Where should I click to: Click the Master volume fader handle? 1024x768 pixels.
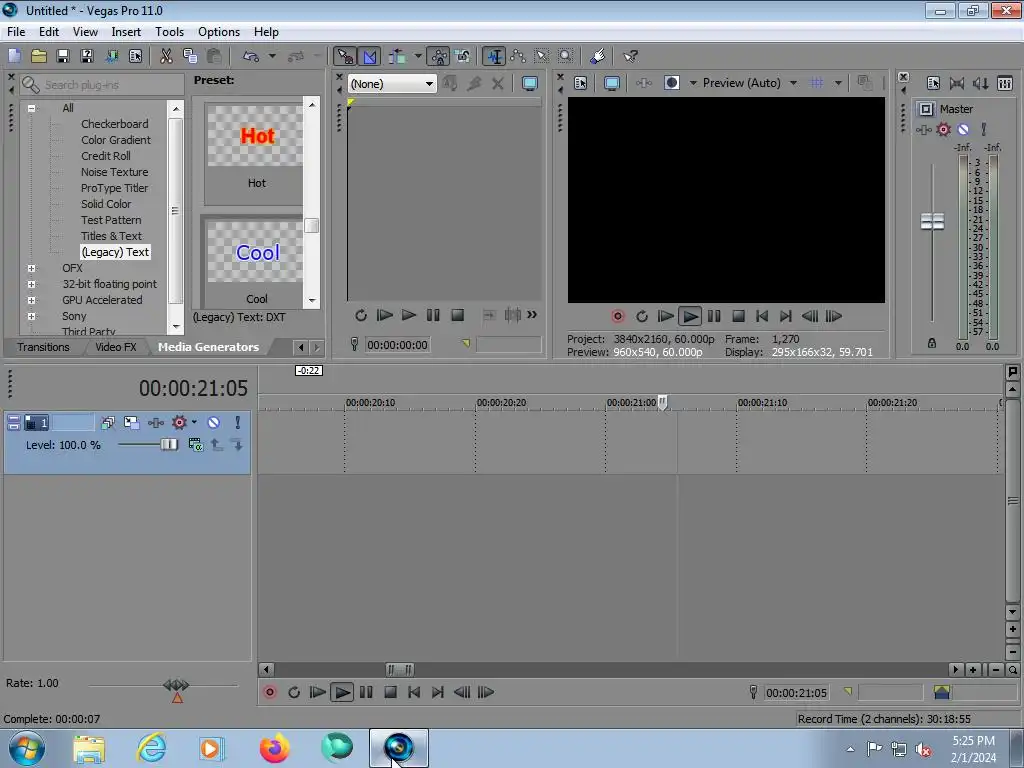click(932, 221)
